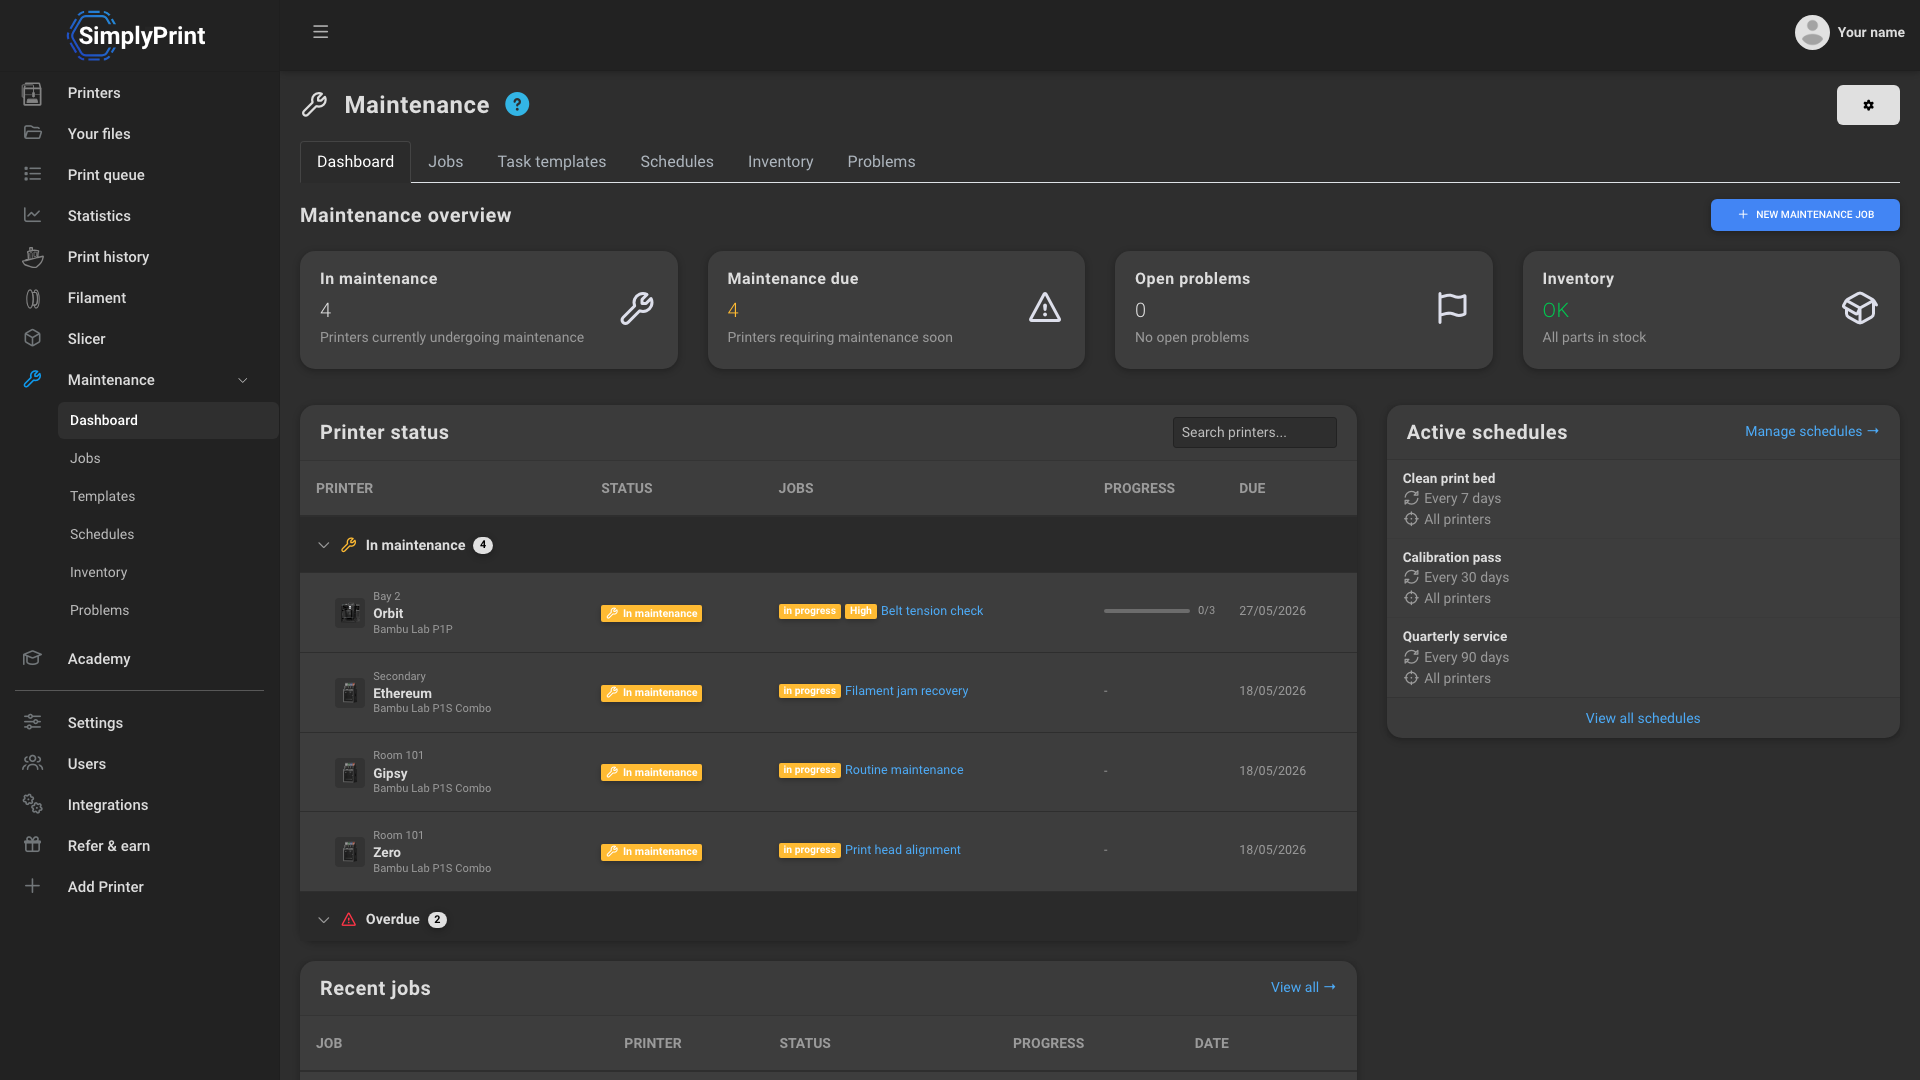
Task: Click the Gipsy printer thumbnail
Action: click(x=349, y=772)
